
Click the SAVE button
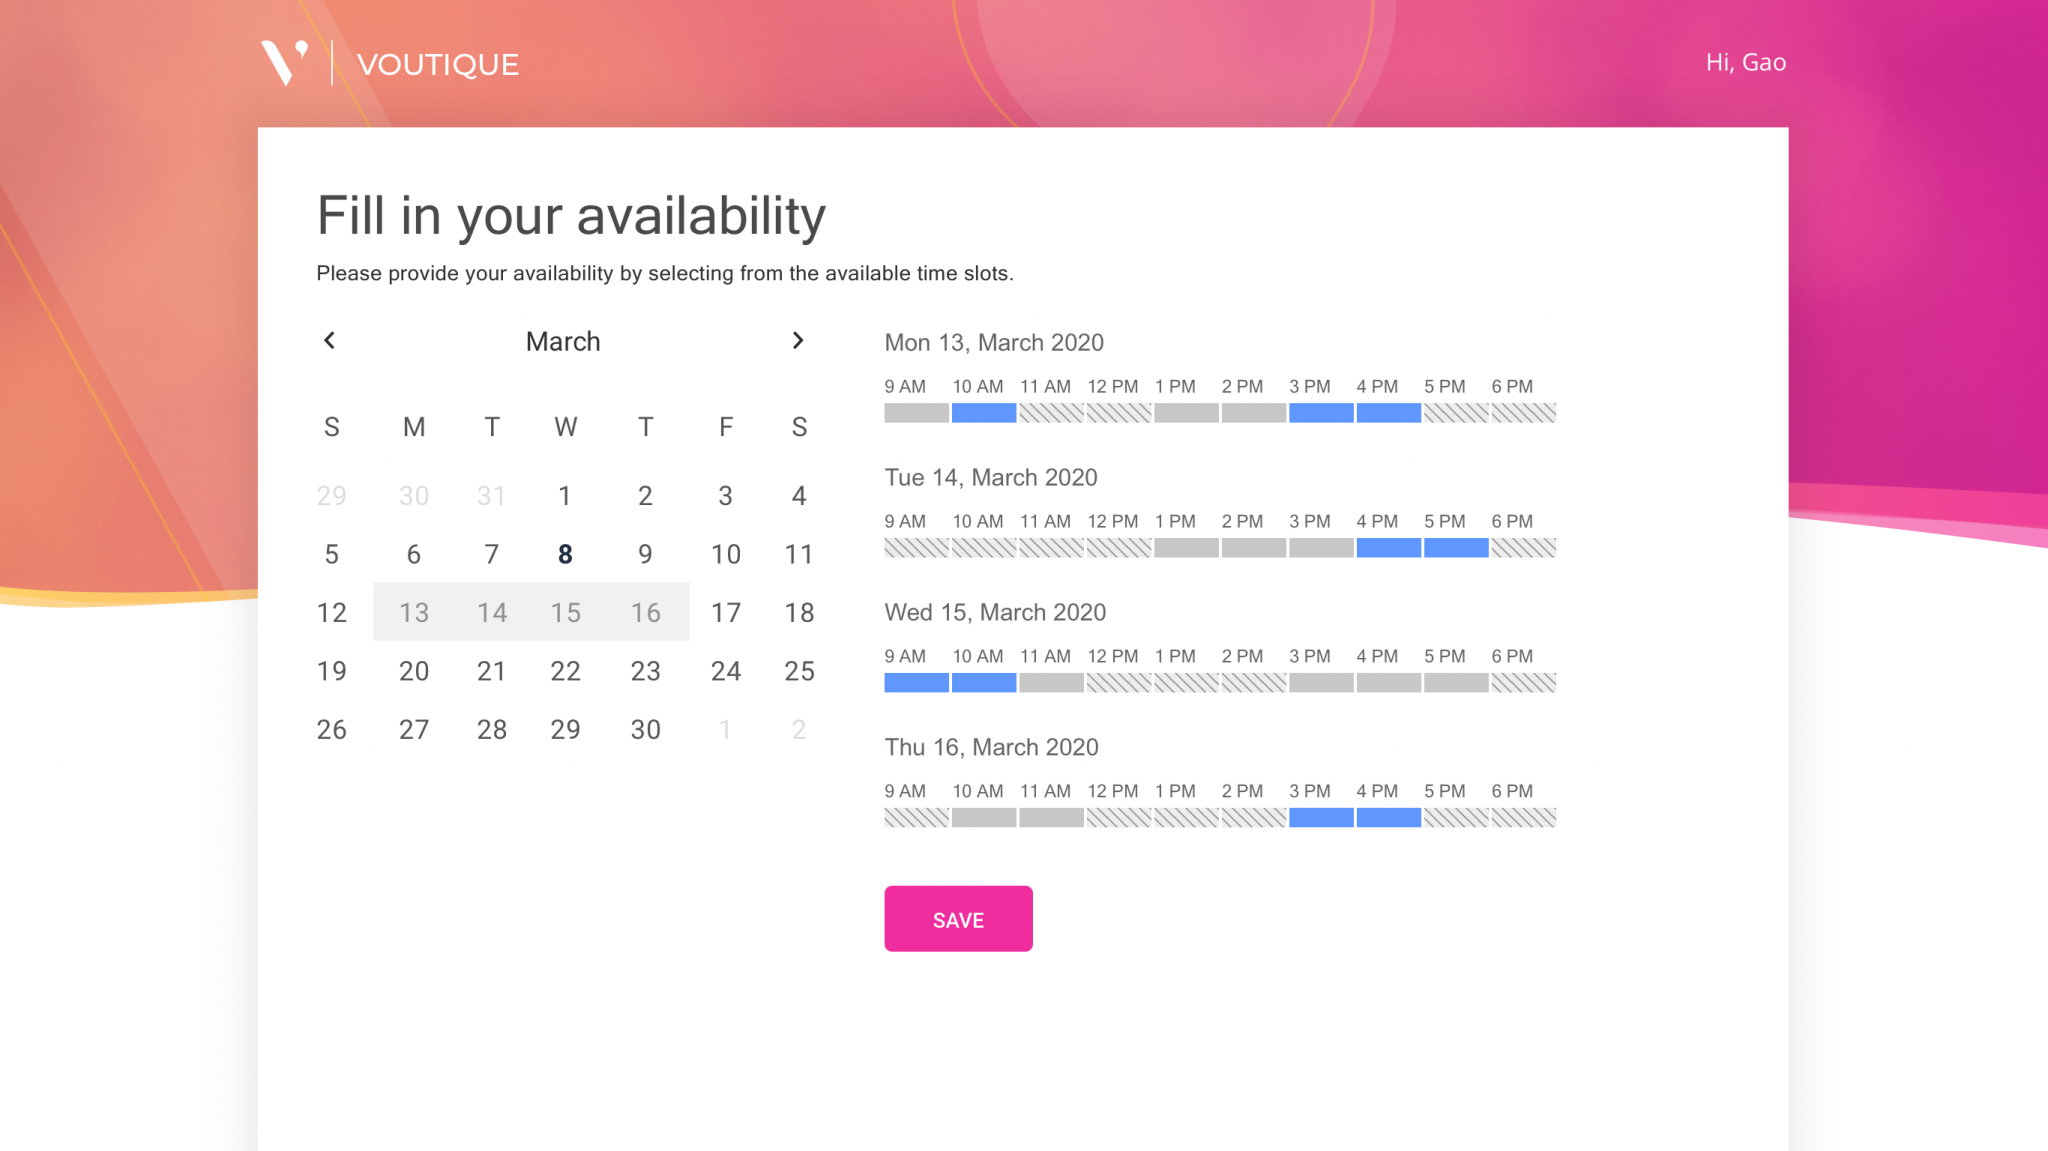point(957,918)
